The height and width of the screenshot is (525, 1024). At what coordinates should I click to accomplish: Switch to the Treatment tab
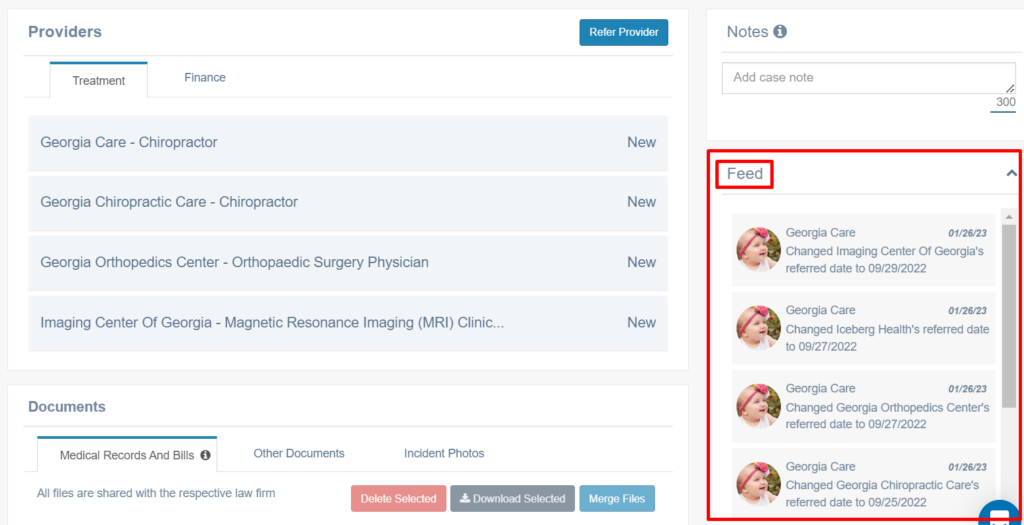click(x=99, y=80)
